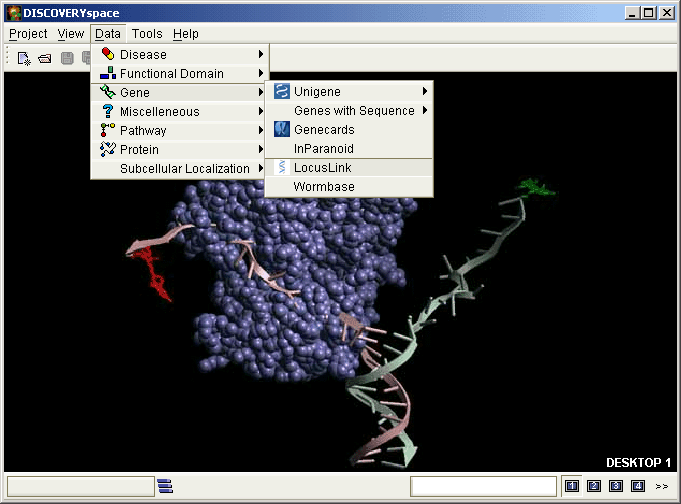Expand the Functional Domain submenu arrow
Image resolution: width=681 pixels, height=504 pixels.
coord(261,73)
